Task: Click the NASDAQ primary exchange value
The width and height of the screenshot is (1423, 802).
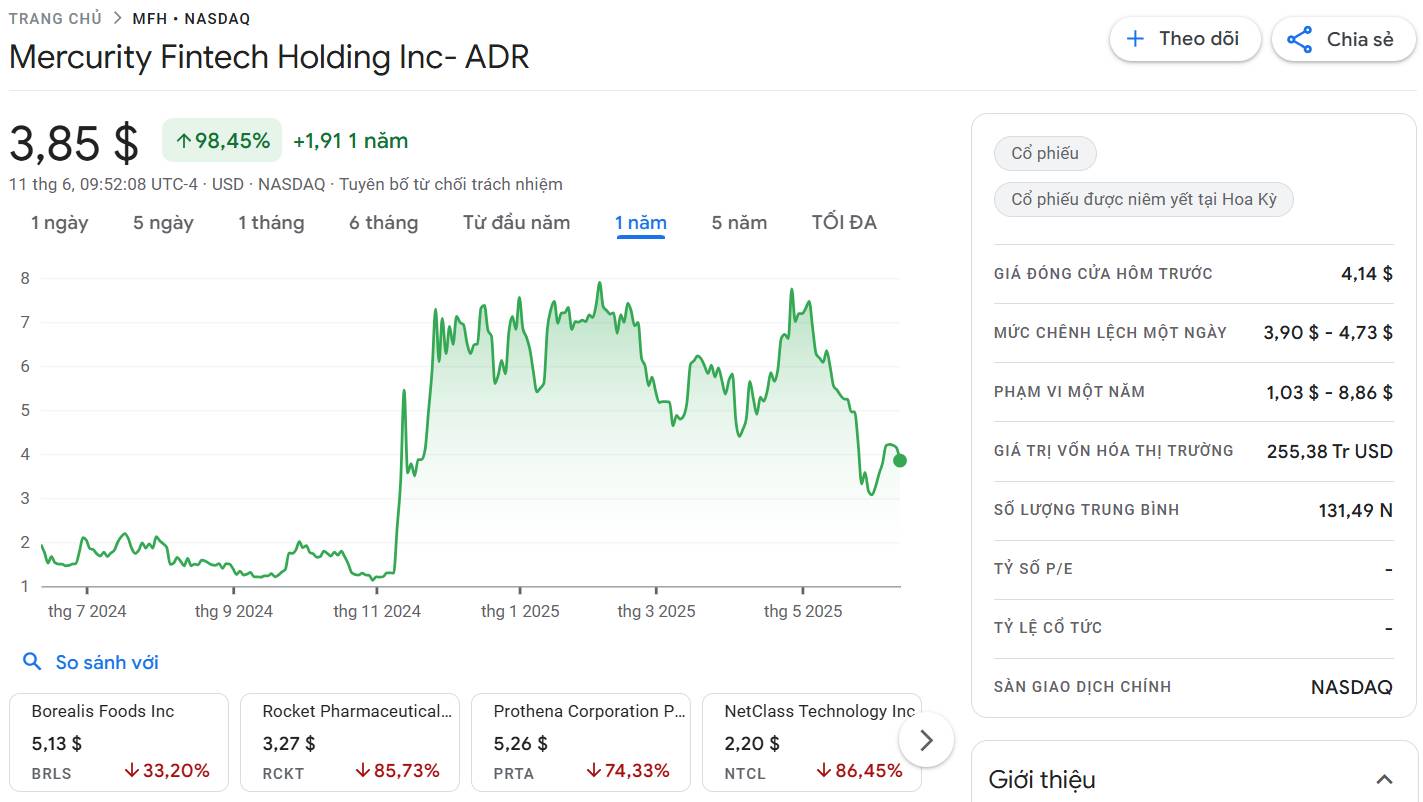Action: (x=1351, y=687)
